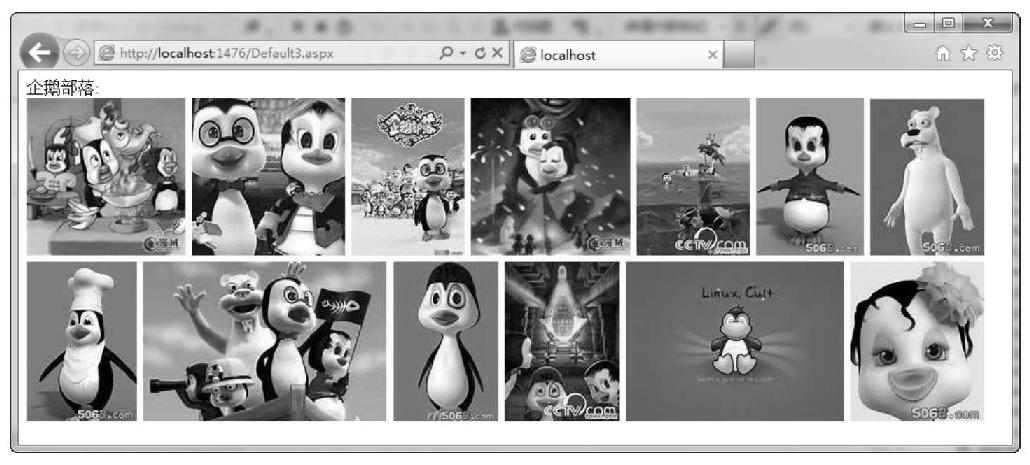Open a new blank tab button
This screenshot has height=465, width=1030.
click(738, 55)
